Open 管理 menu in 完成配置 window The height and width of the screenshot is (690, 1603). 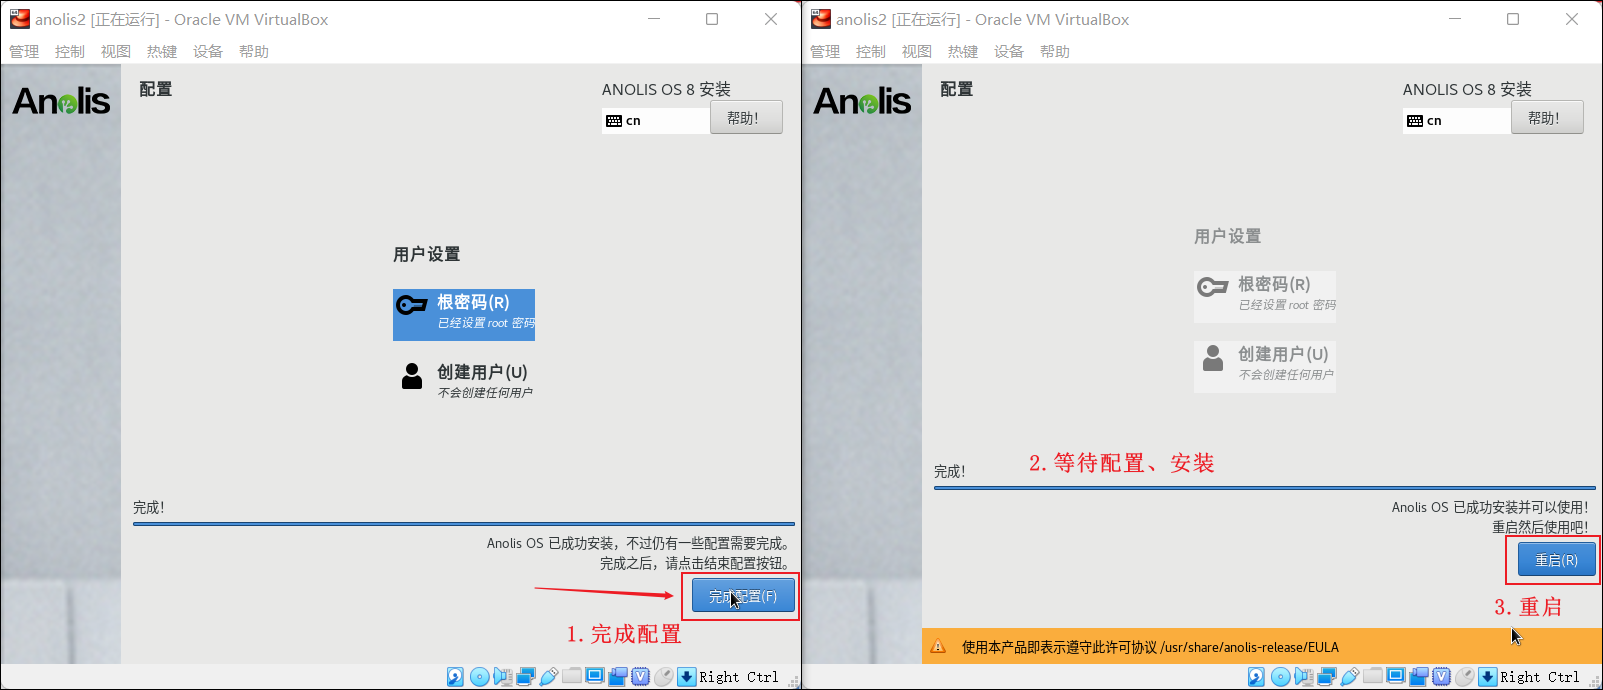tap(25, 51)
